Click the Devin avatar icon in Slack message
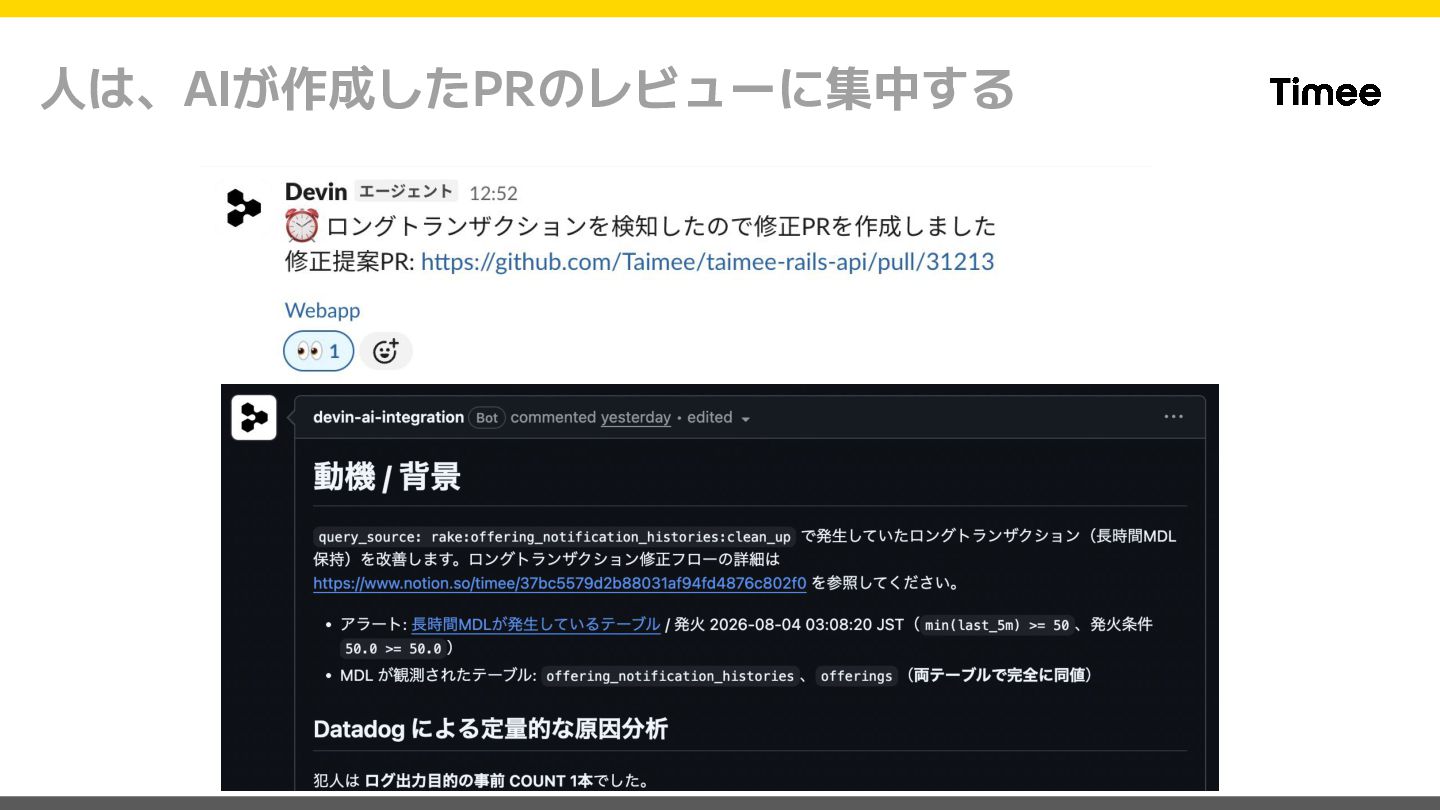 coord(243,207)
